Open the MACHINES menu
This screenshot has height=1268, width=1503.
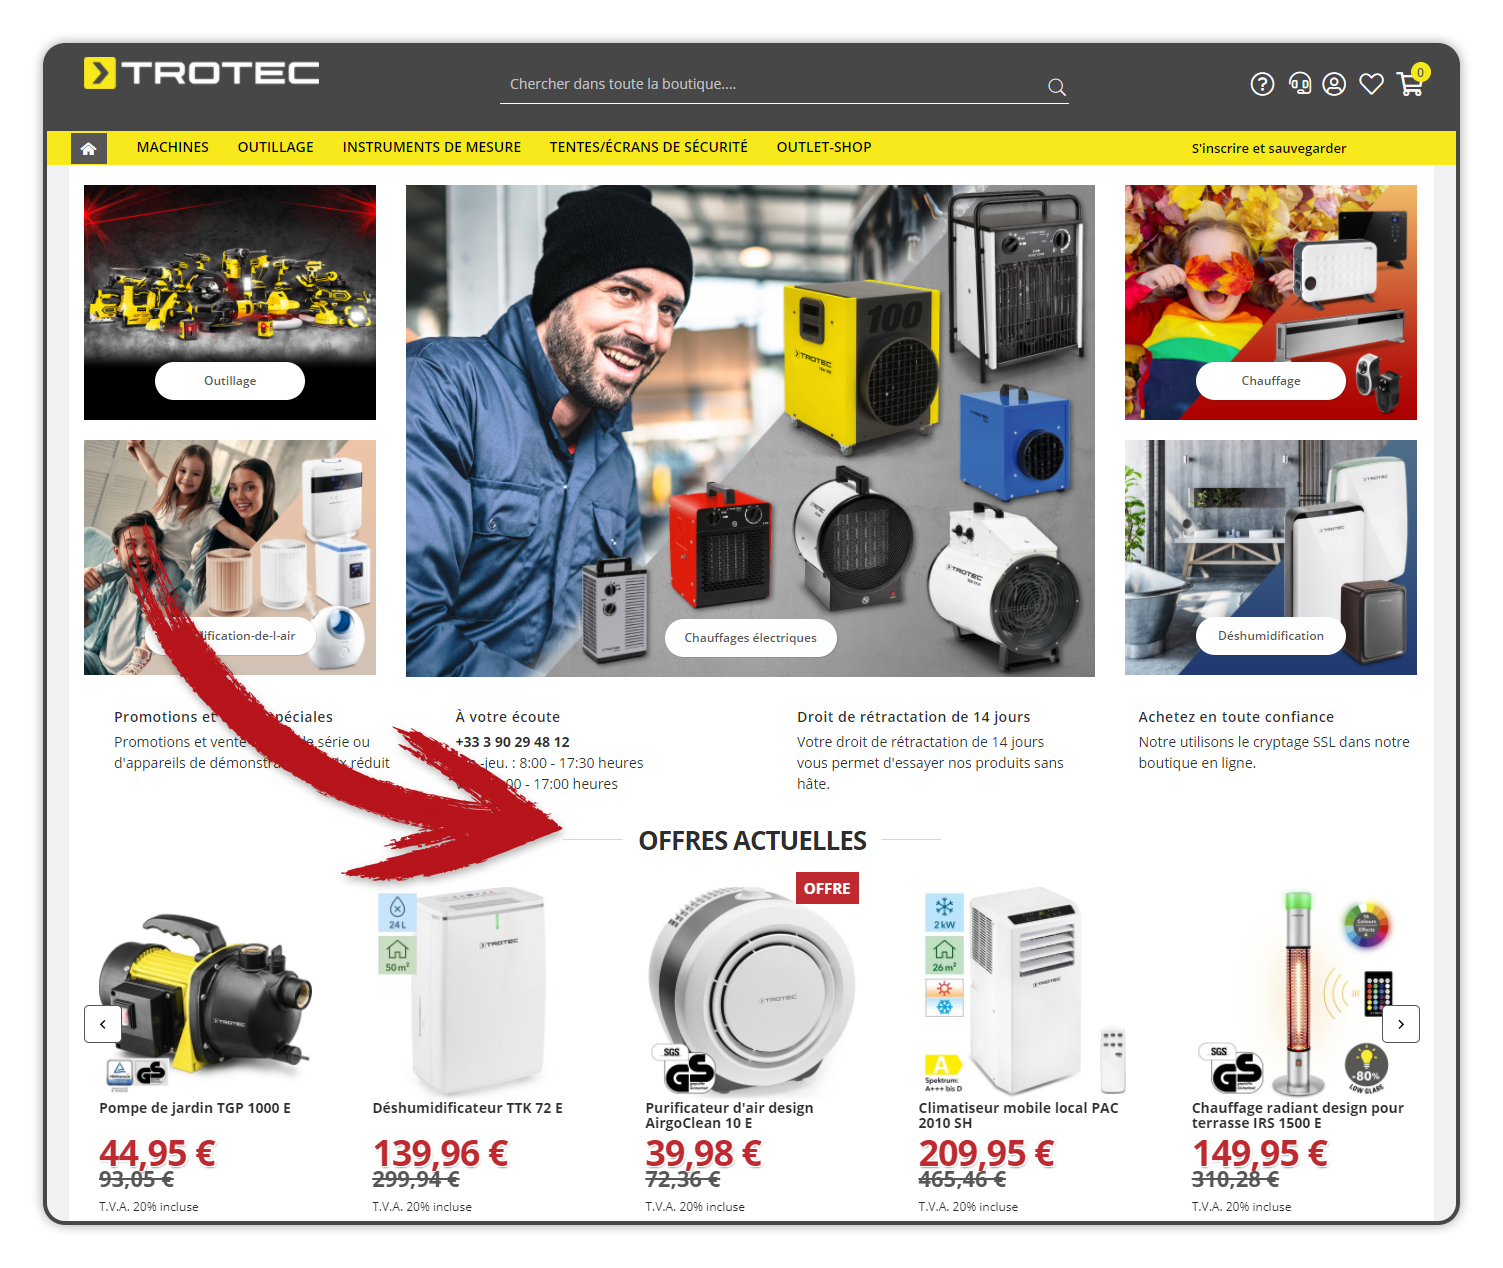173,147
